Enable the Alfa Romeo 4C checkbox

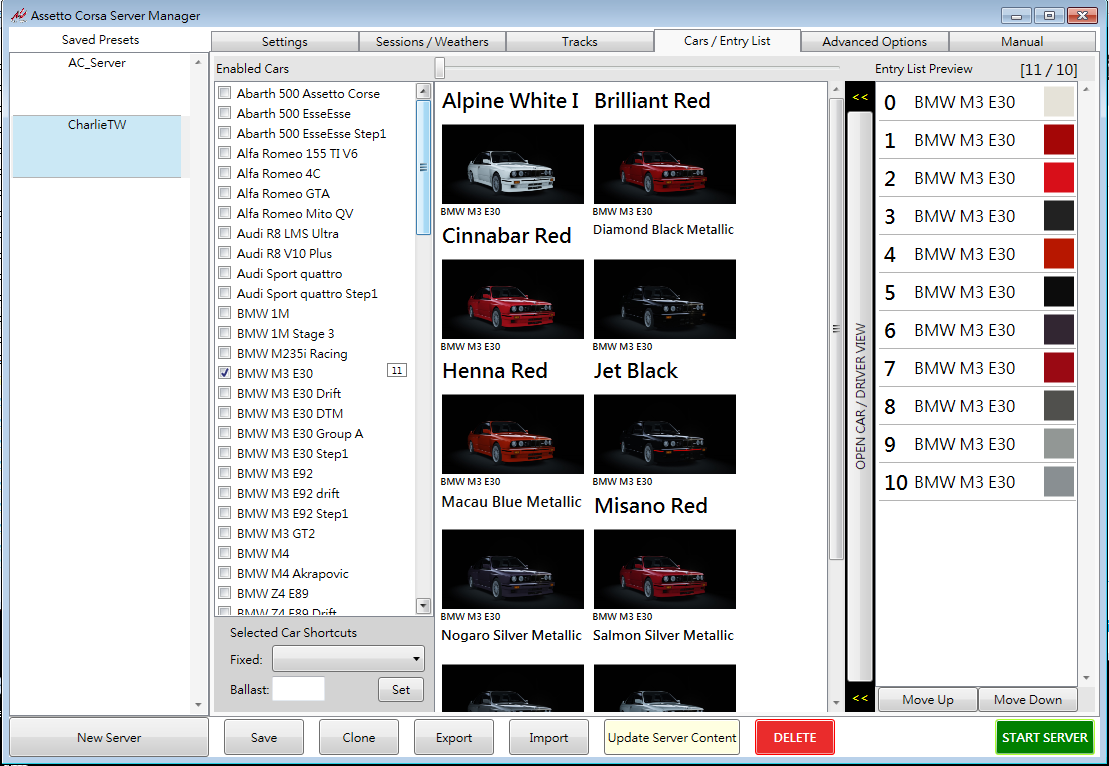[x=225, y=173]
